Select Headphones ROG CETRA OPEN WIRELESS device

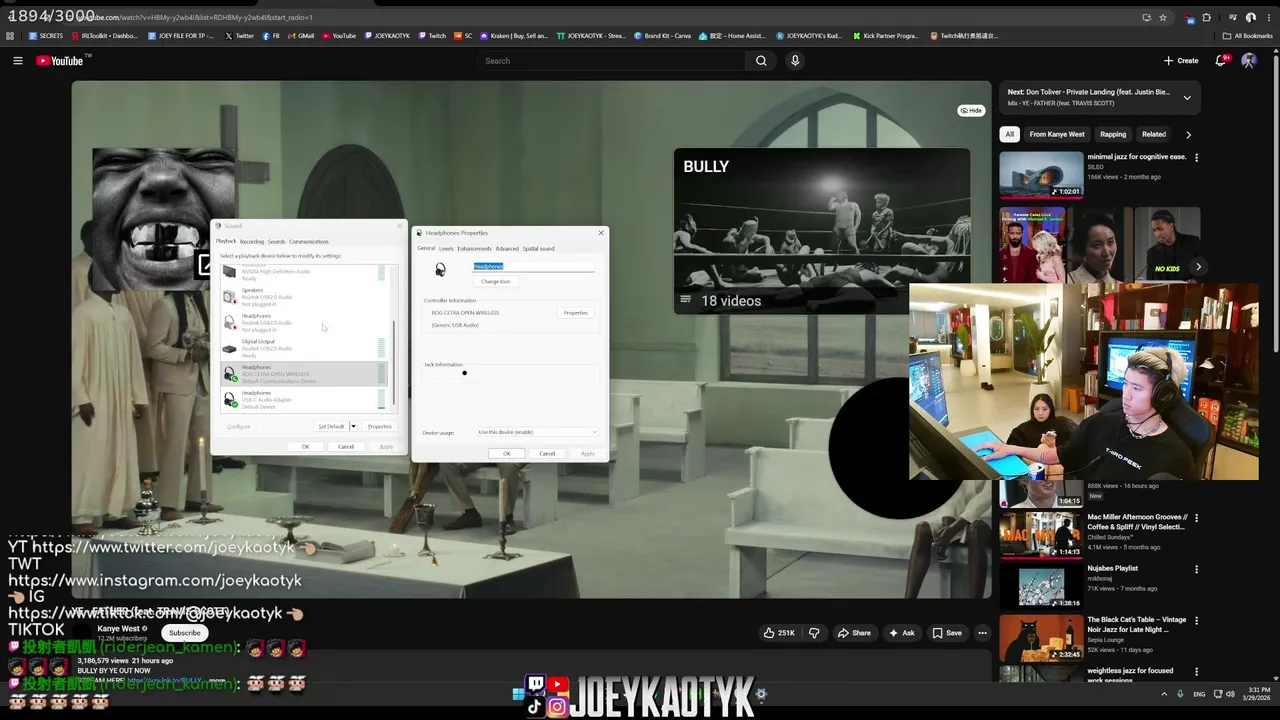pos(305,374)
